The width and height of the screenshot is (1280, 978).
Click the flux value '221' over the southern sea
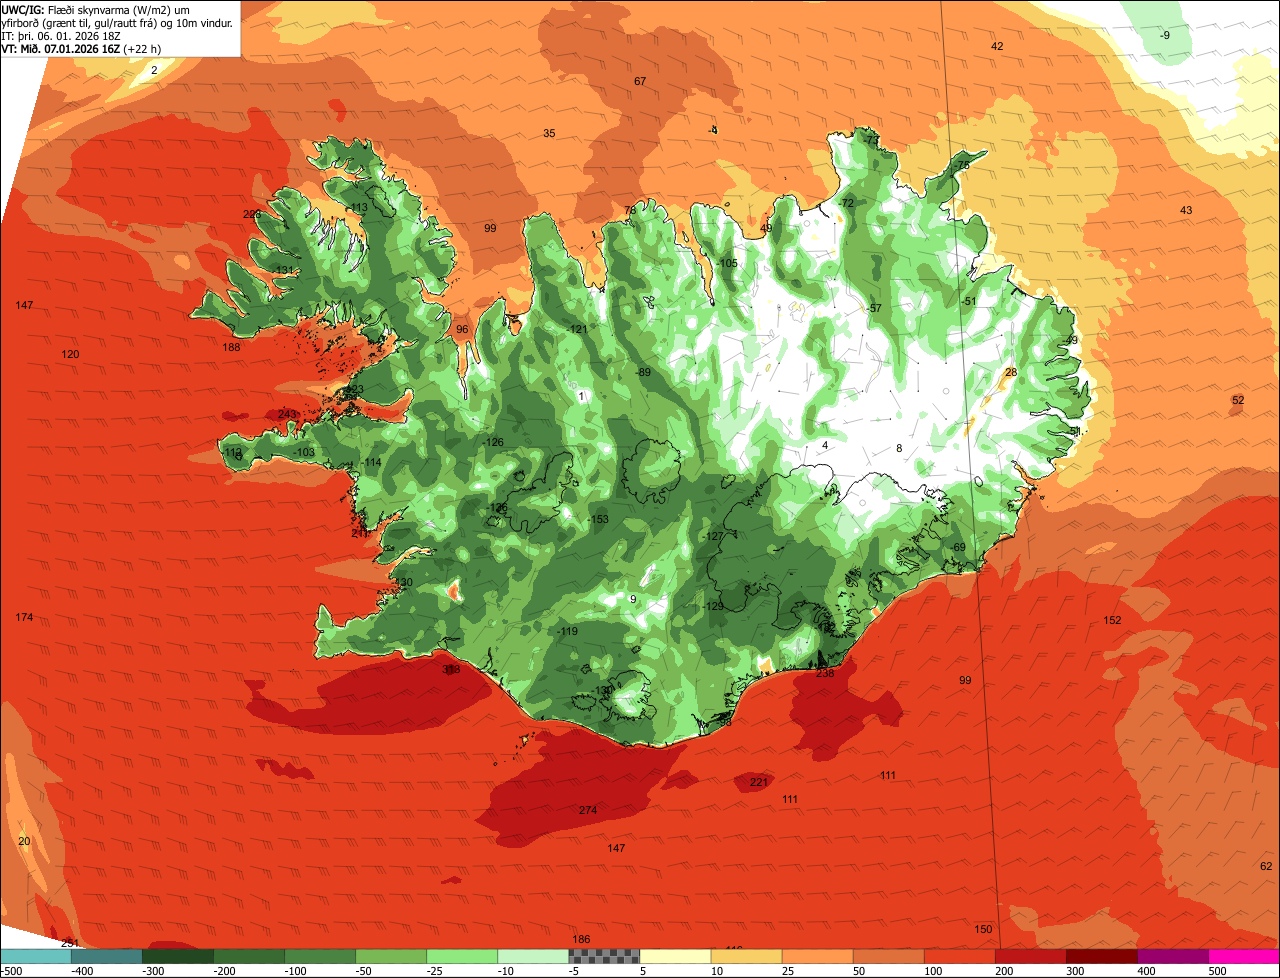coord(759,782)
